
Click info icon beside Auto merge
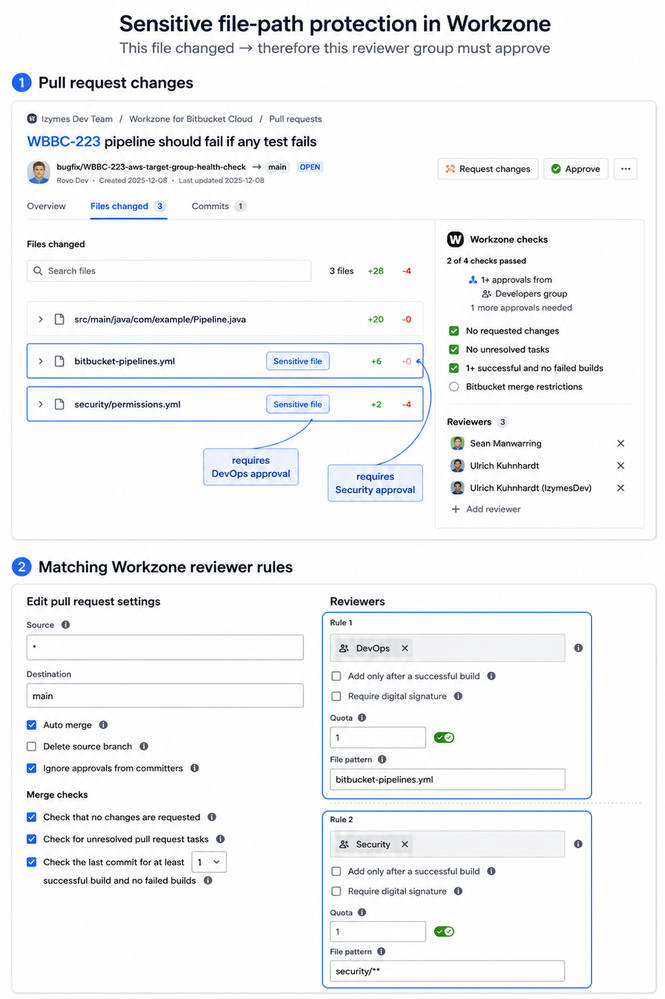click(103, 725)
